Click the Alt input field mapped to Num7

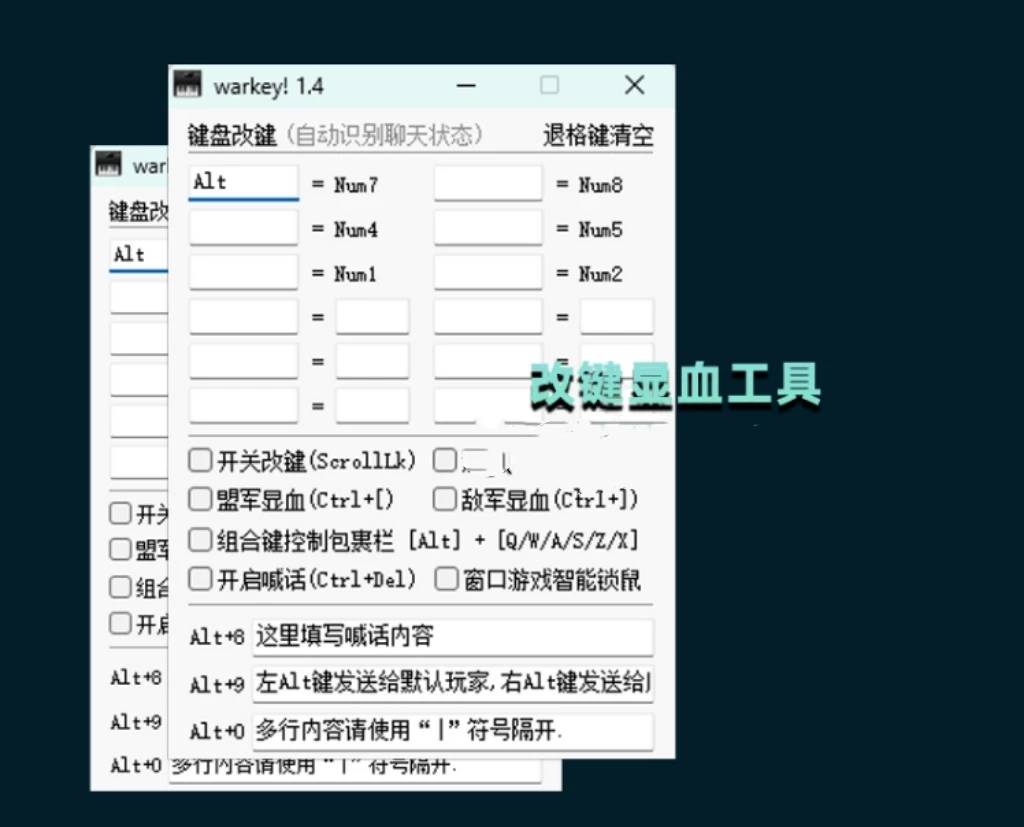coord(244,183)
